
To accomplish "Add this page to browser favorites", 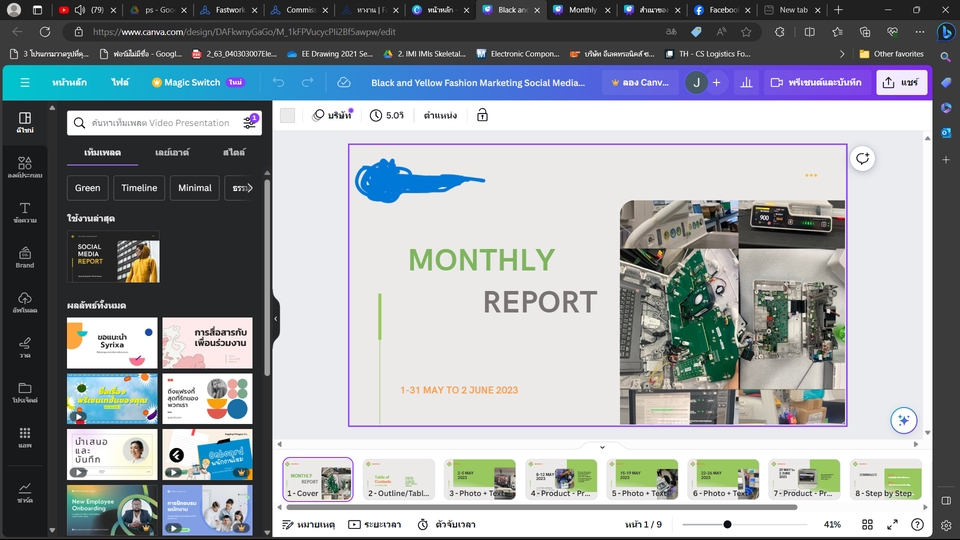I will point(746,32).
